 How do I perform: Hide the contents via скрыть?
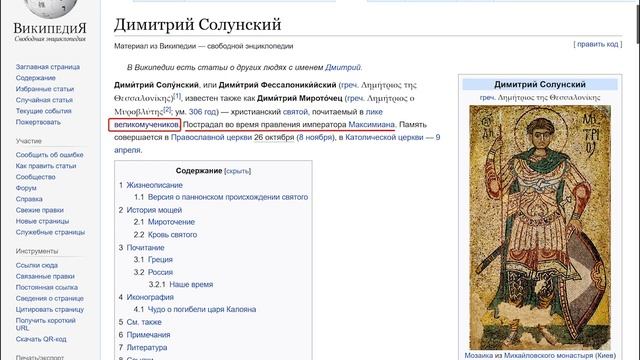click(x=238, y=171)
